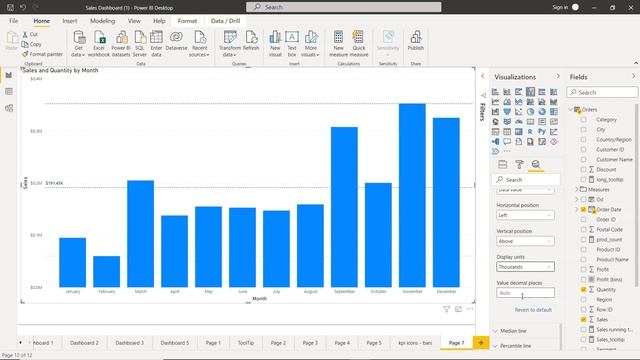Collapse the Orders table
The image size is (640, 360).
click(571, 109)
